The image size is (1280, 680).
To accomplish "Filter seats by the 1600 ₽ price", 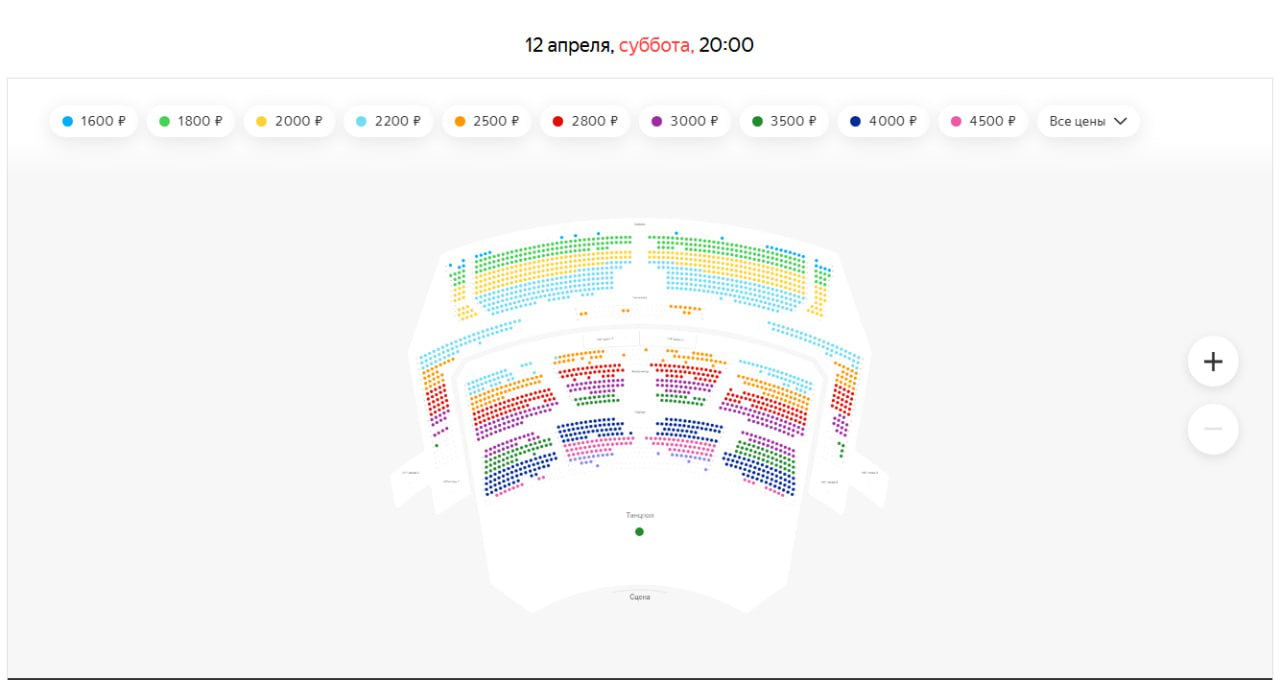I will (94, 121).
